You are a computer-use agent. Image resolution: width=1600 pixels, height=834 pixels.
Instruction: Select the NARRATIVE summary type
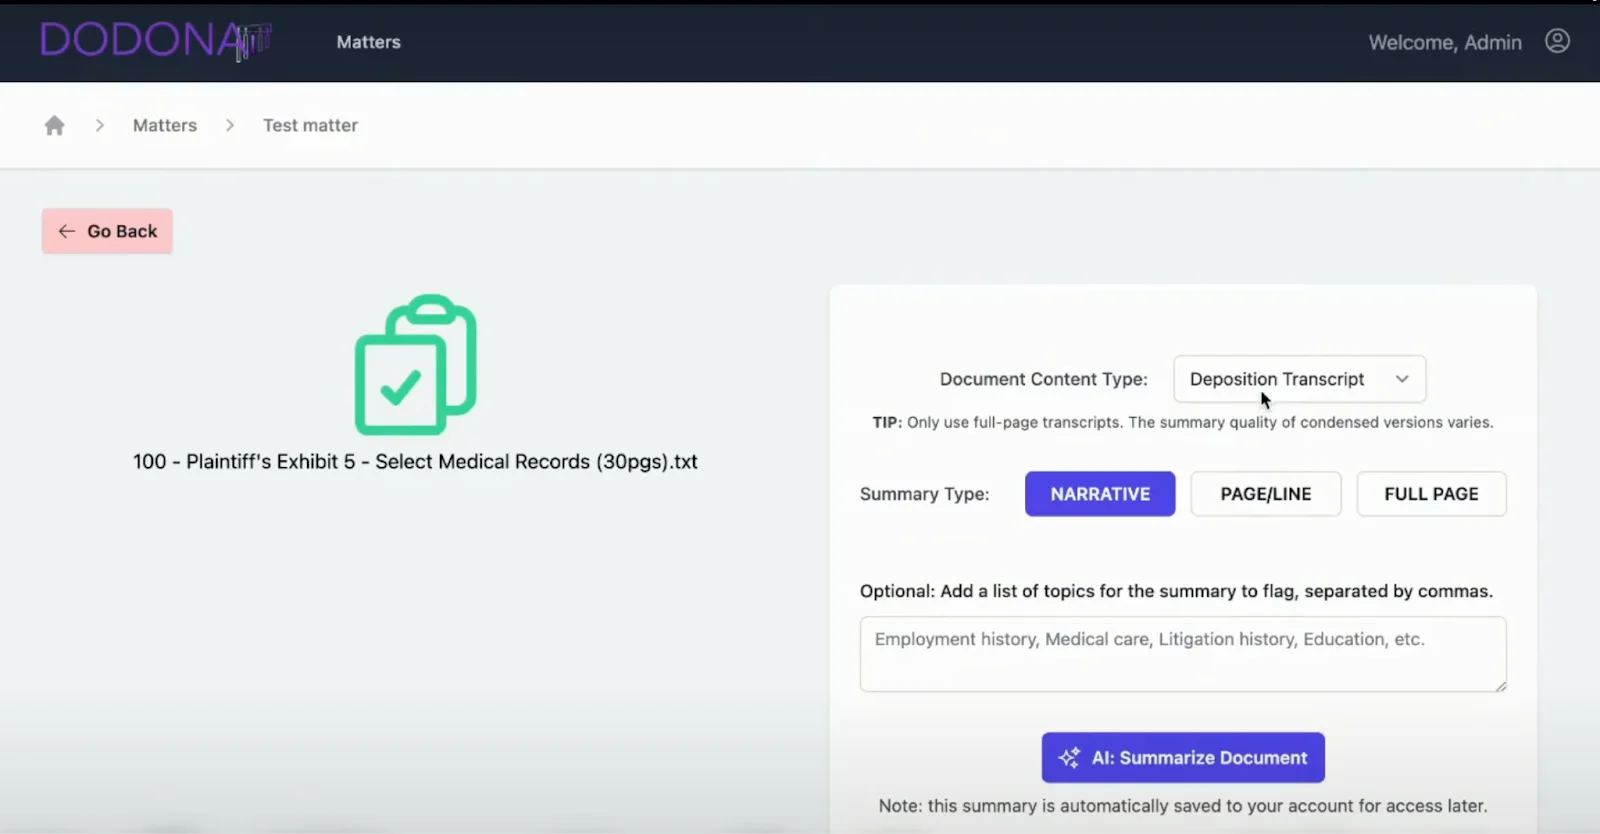1099,494
